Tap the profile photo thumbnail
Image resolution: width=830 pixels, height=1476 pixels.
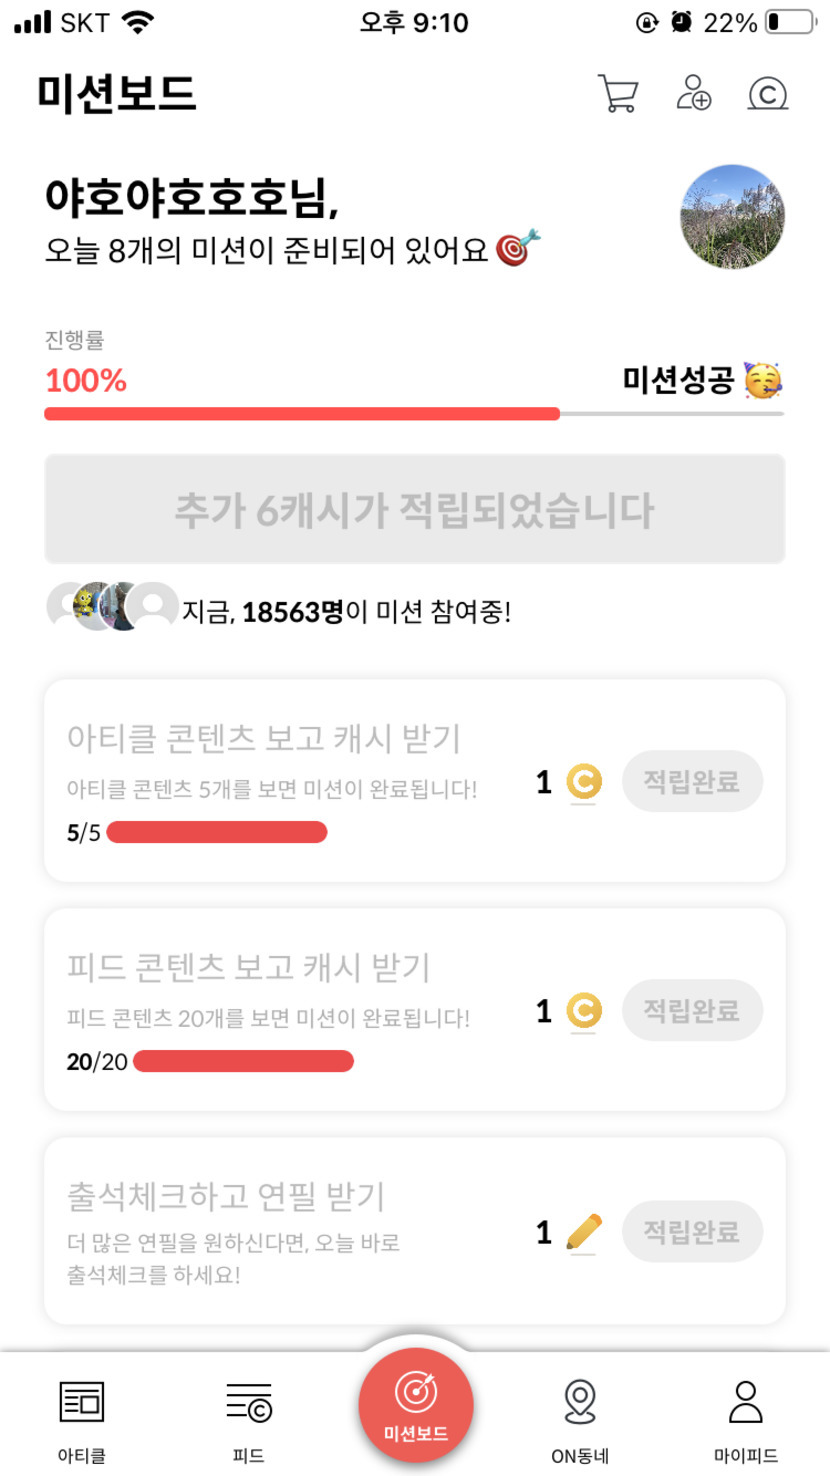pos(732,217)
